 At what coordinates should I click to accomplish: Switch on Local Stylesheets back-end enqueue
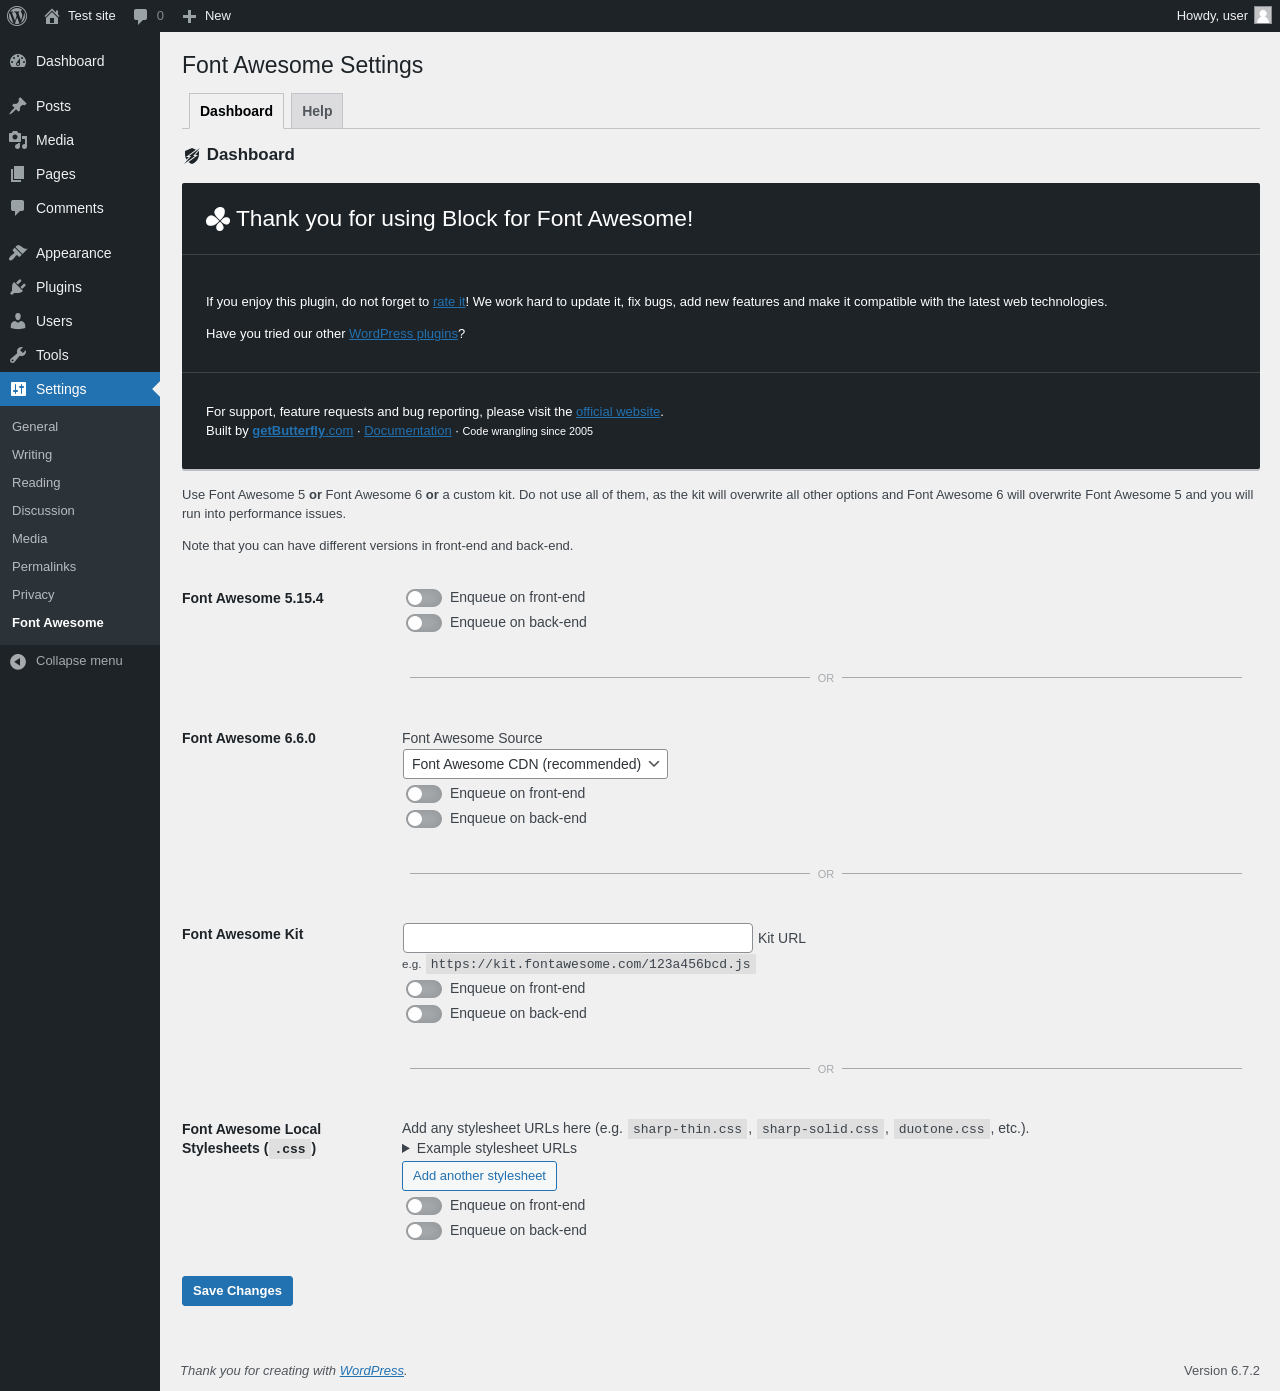(x=424, y=1231)
